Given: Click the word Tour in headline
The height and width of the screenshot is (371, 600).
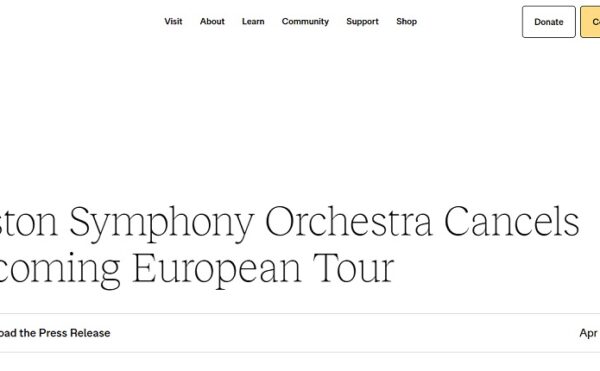Looking at the screenshot, I should tap(353, 267).
